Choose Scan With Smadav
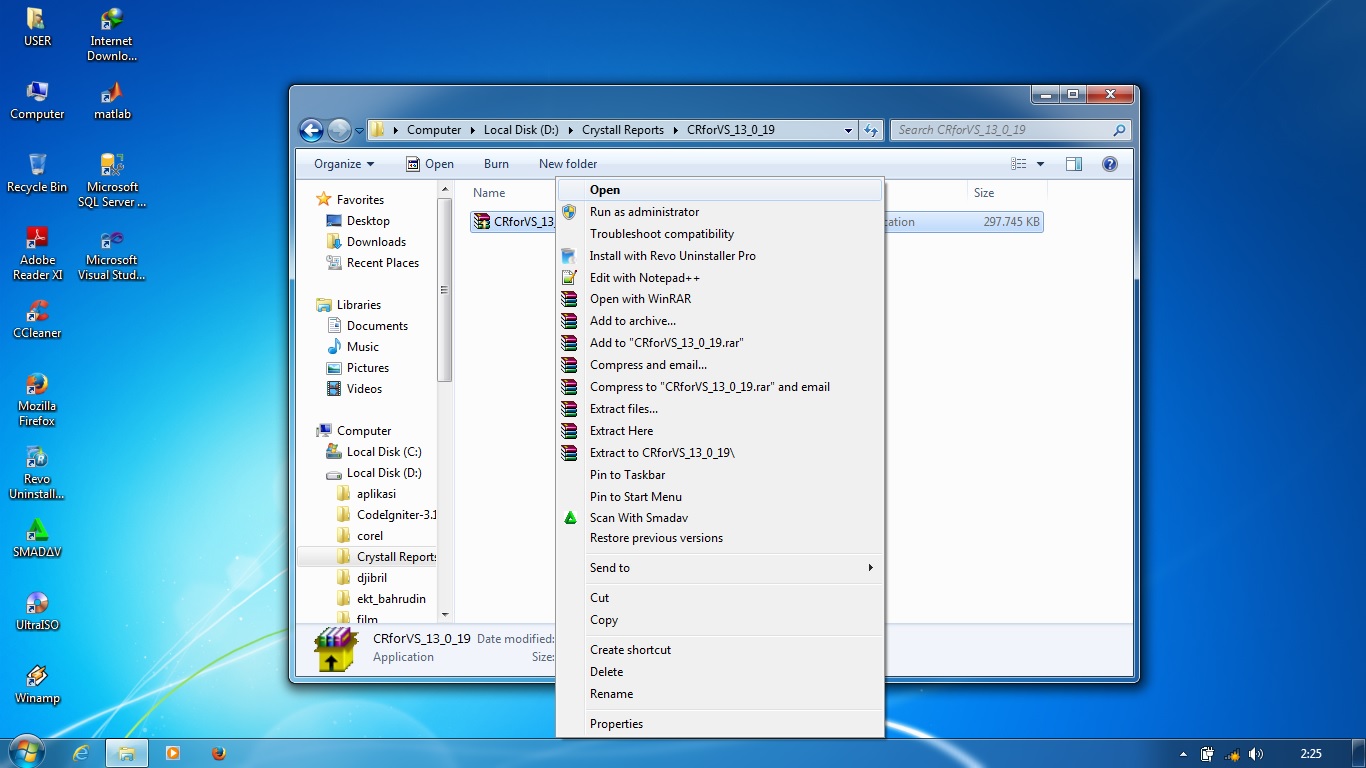This screenshot has height=768, width=1366. pyautogui.click(x=720, y=518)
